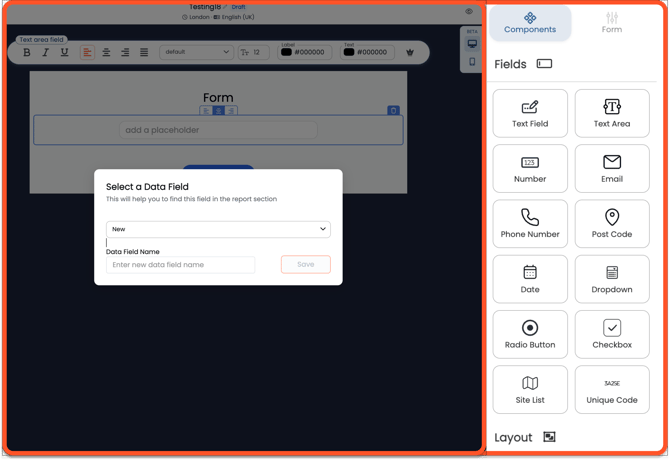Add the Site List field
This screenshot has height=460, width=670.
click(530, 389)
